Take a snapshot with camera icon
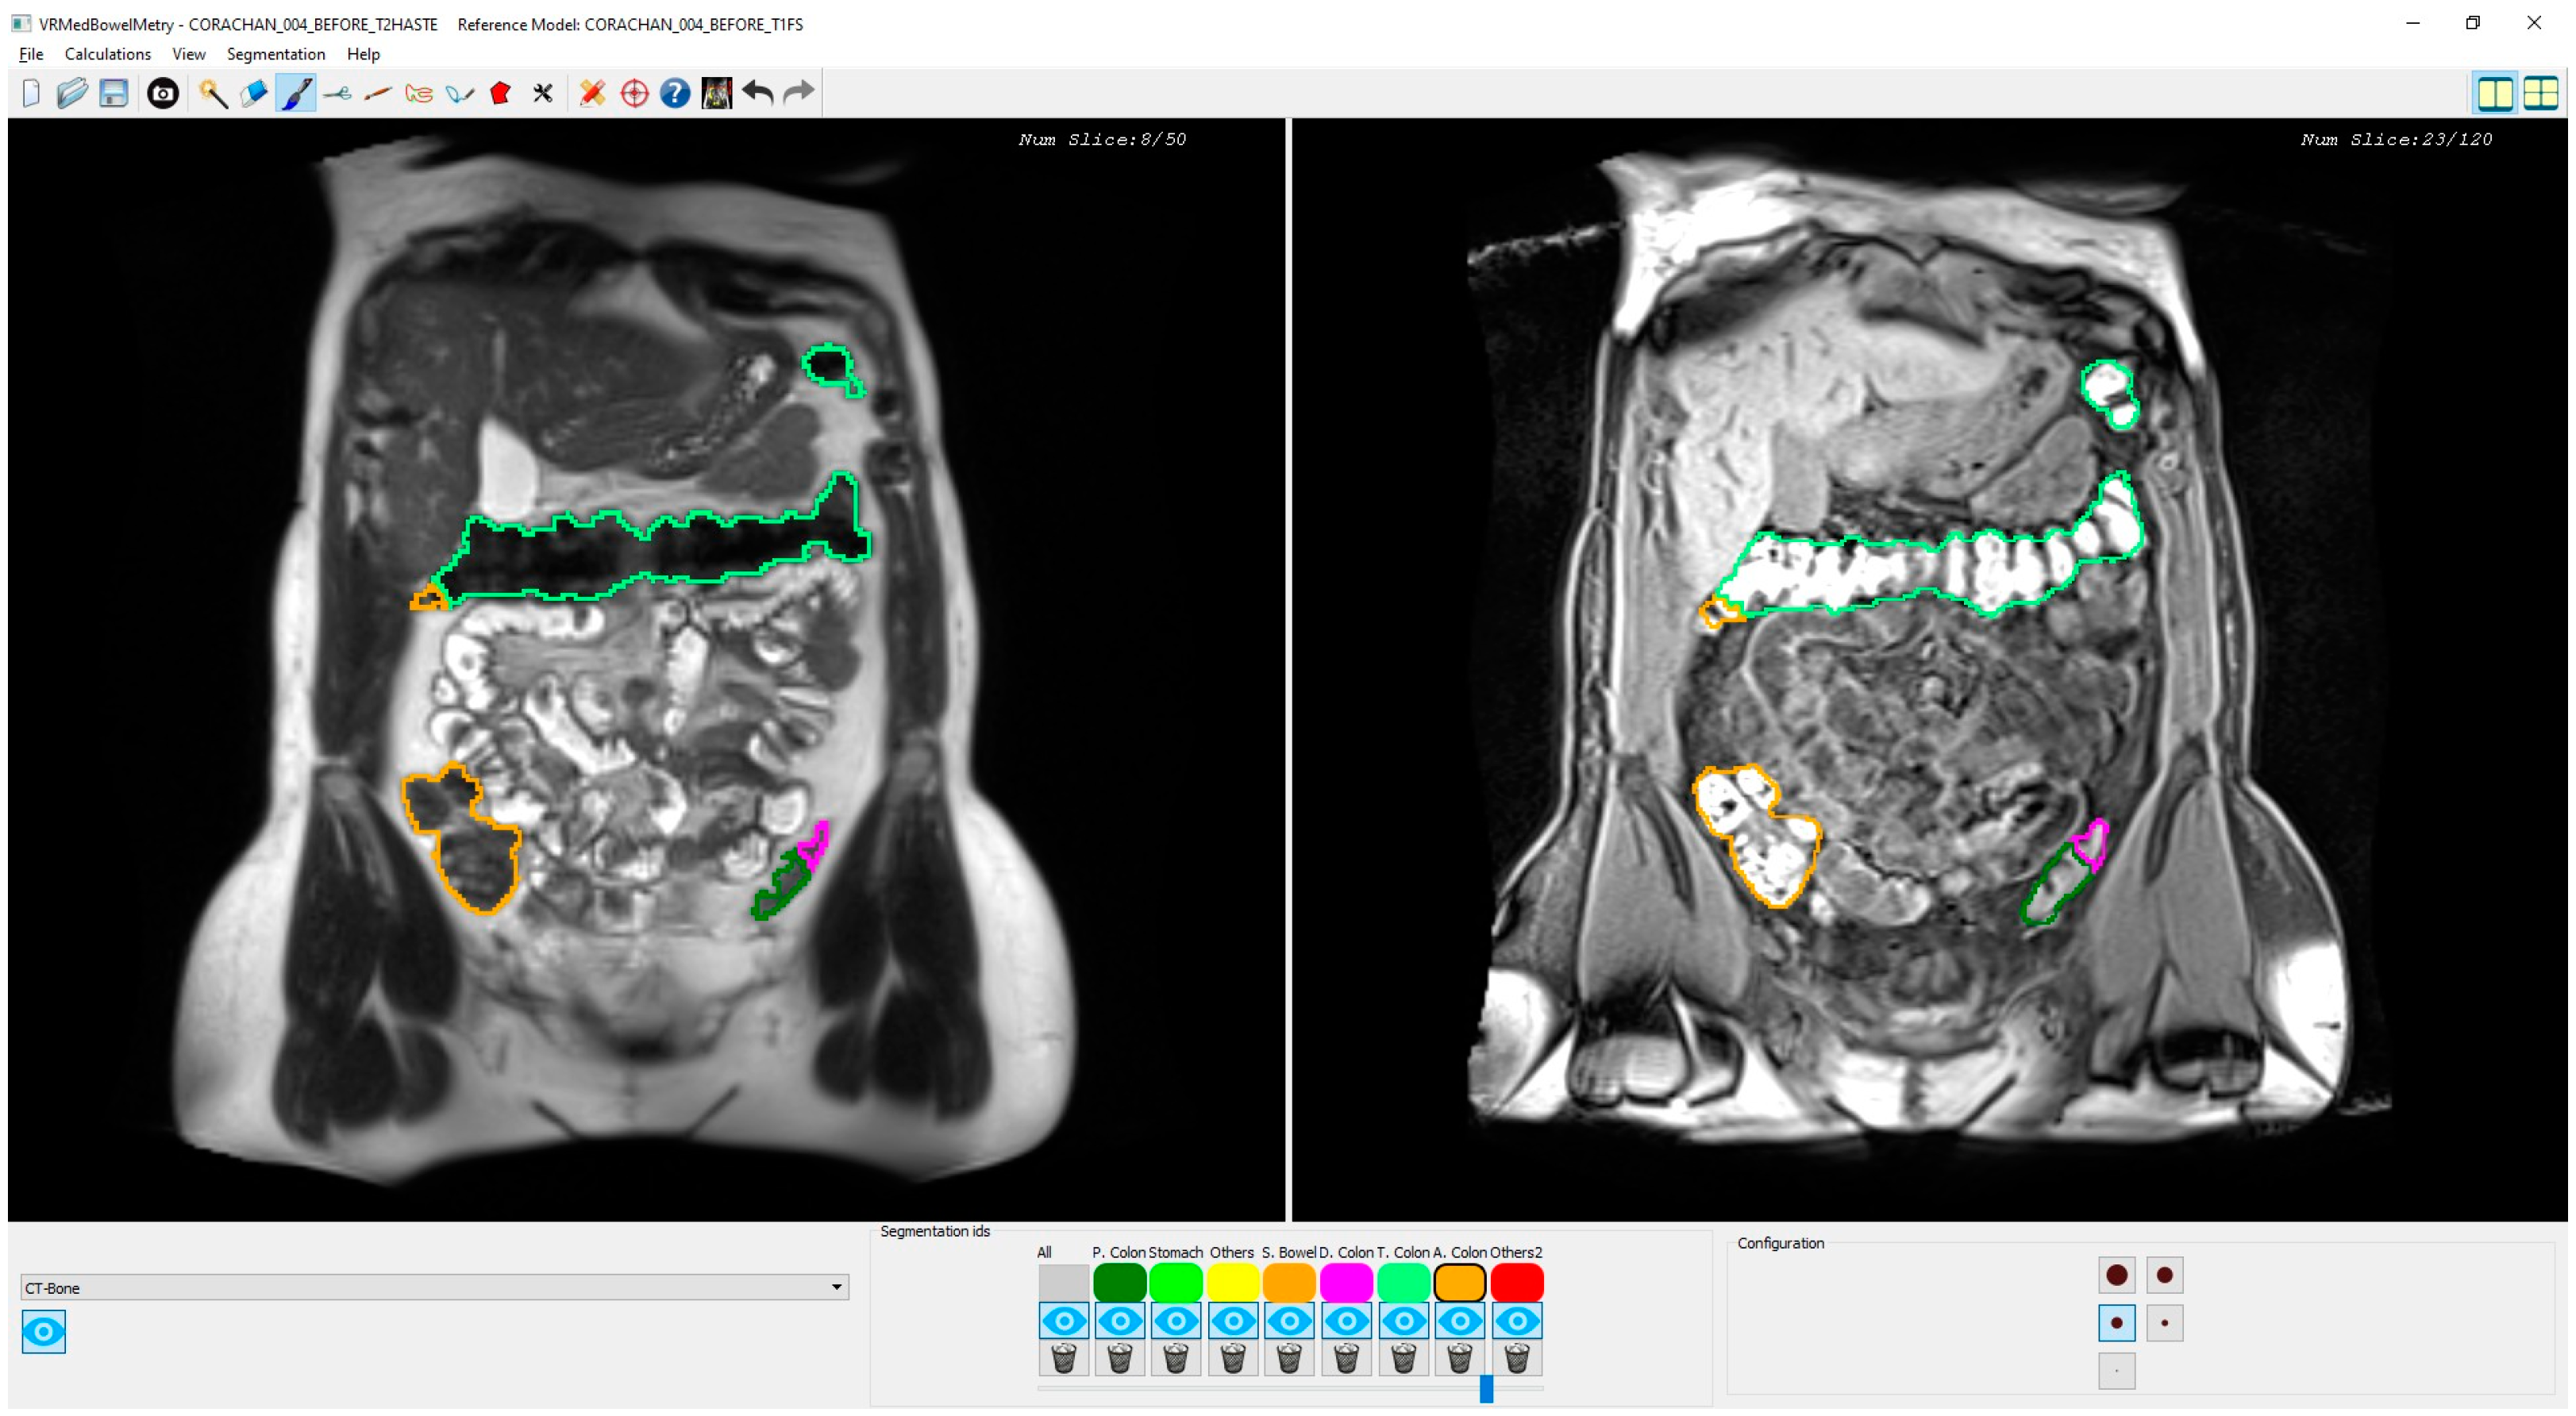Image resolution: width=2576 pixels, height=1416 pixels. (x=163, y=93)
